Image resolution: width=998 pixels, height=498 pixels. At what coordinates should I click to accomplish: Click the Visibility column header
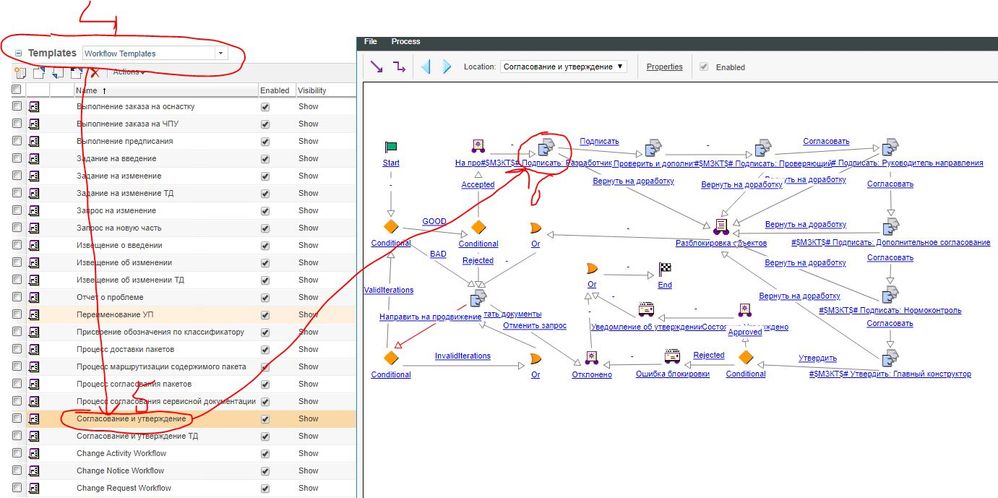click(x=312, y=90)
